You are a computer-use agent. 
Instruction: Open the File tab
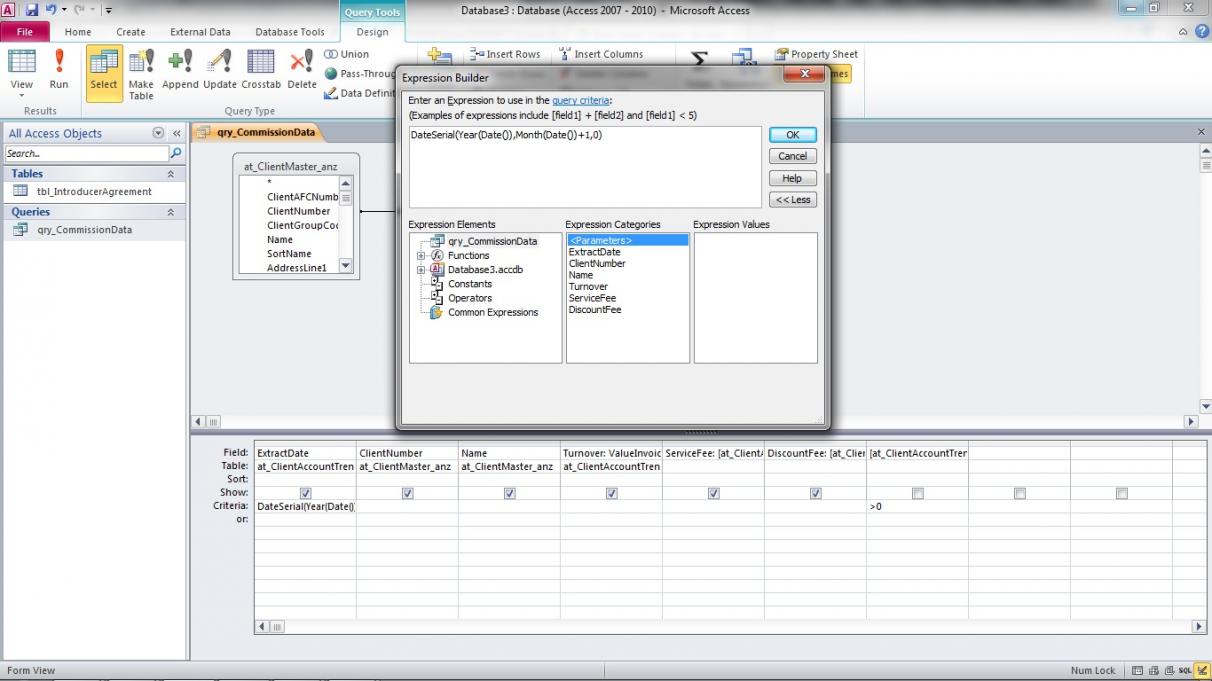pyautogui.click(x=25, y=32)
